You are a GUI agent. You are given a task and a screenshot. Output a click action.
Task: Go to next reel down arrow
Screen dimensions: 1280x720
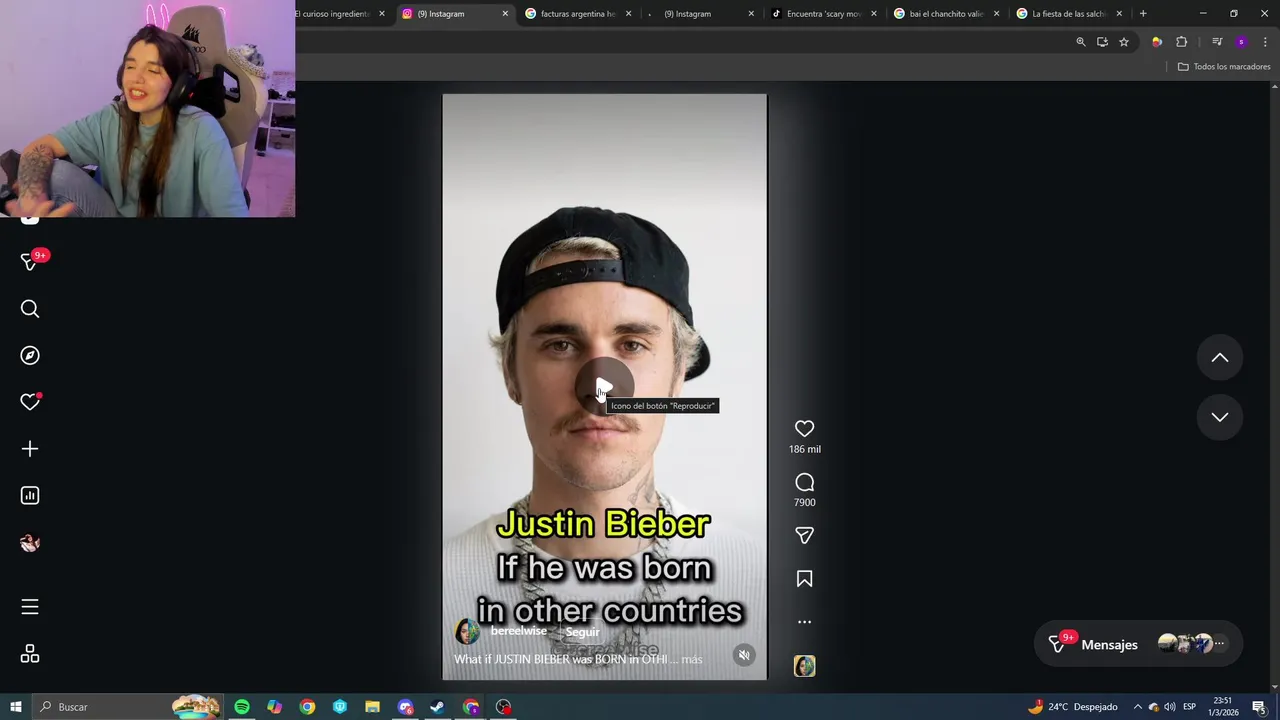tap(1219, 417)
